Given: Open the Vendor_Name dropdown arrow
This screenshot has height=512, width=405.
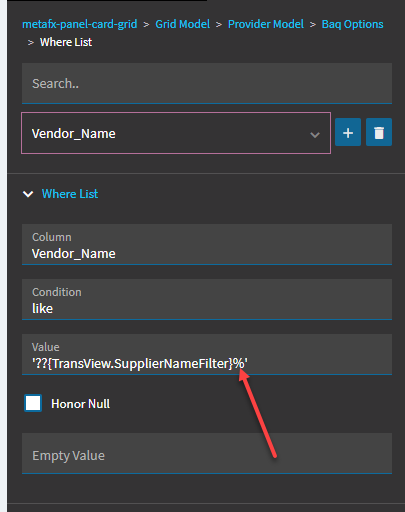Looking at the screenshot, I should coord(315,135).
